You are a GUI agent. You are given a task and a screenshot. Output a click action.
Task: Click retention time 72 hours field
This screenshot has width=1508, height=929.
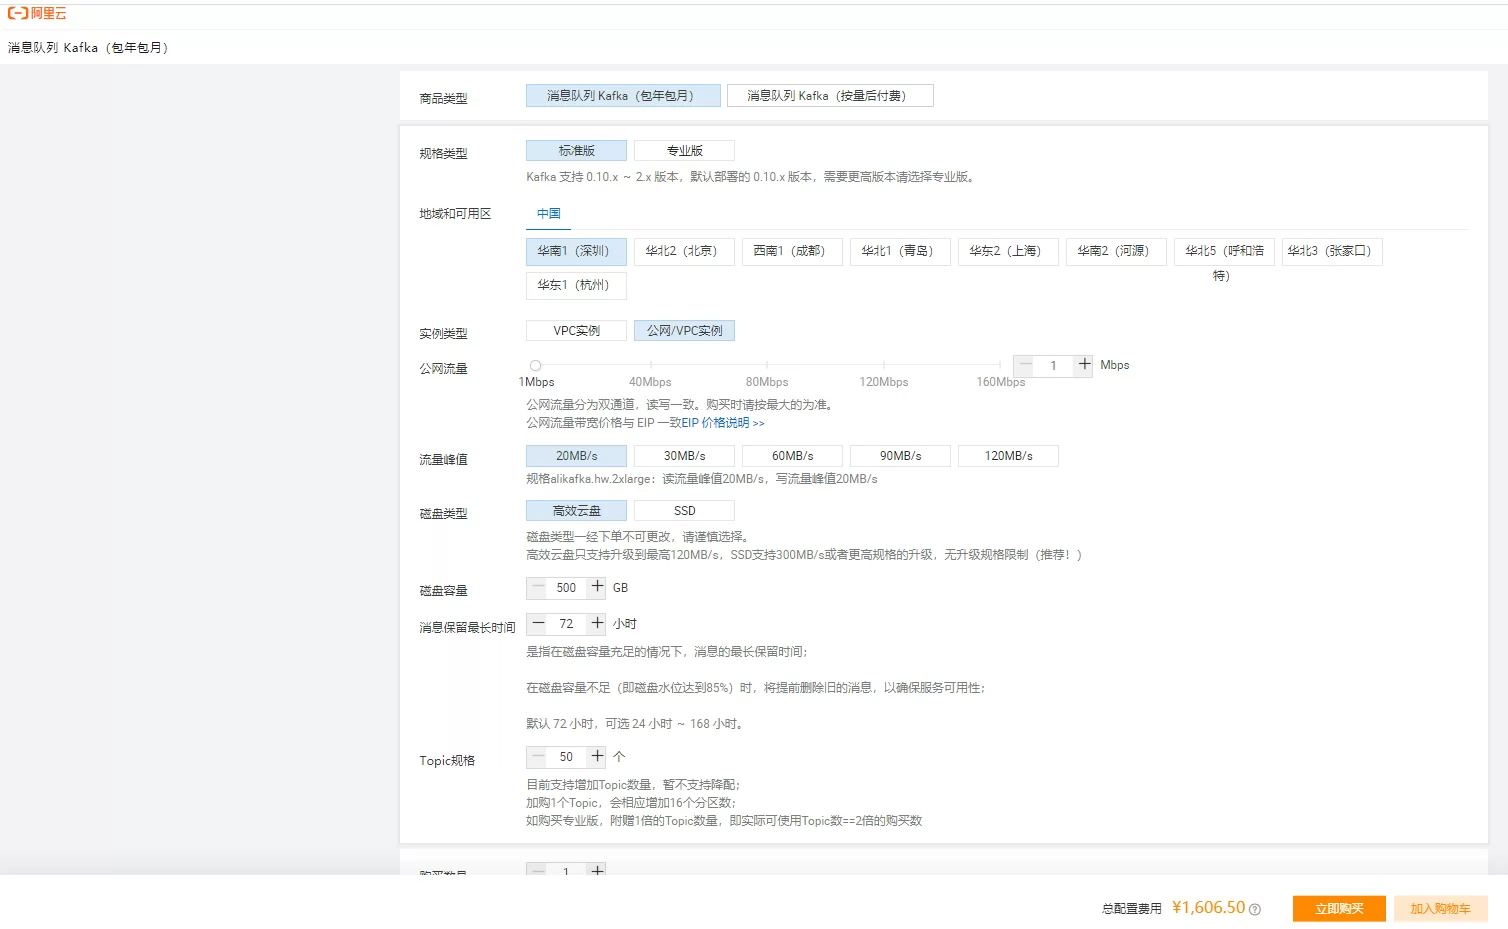click(567, 623)
